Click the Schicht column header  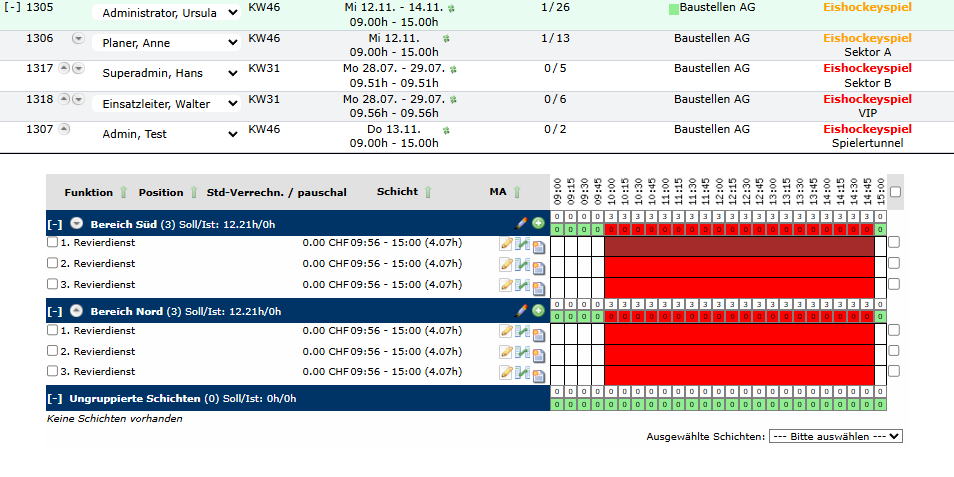point(397,192)
